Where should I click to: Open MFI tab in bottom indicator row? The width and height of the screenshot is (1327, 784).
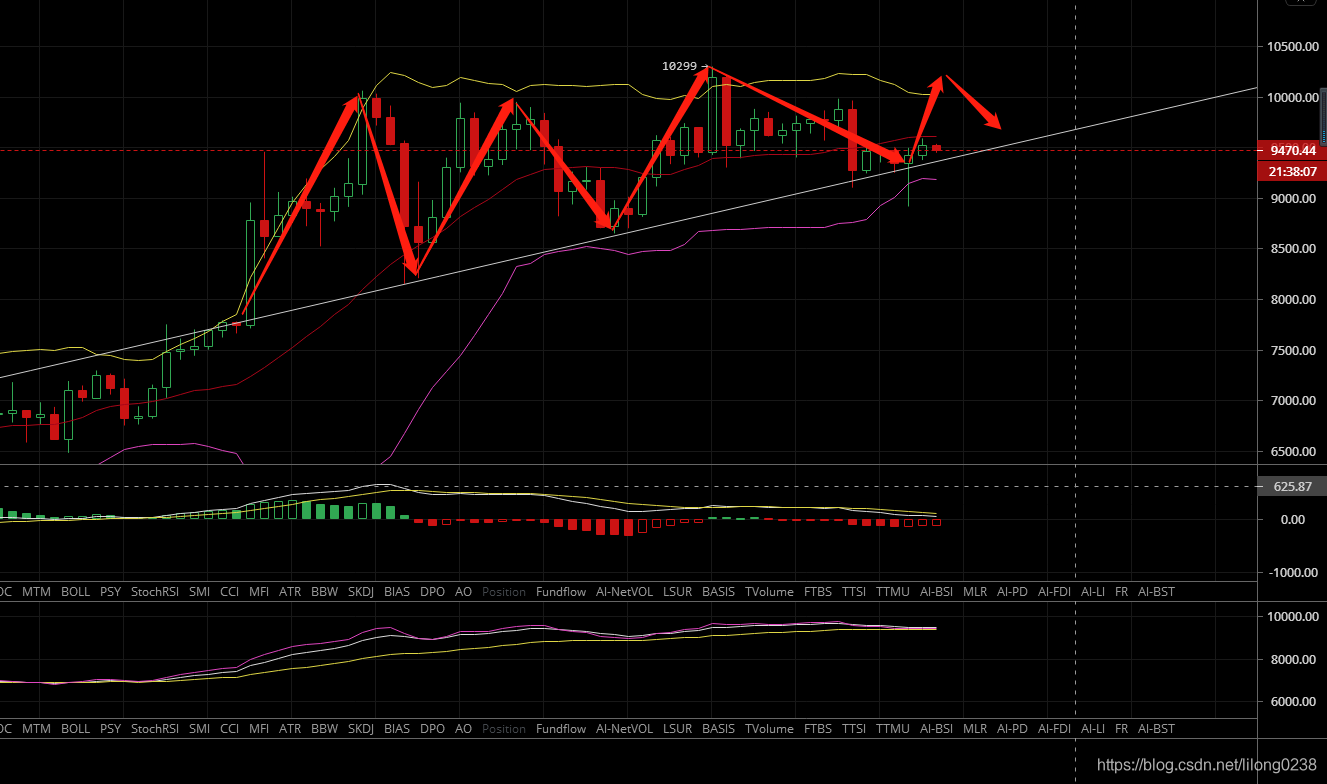[x=259, y=729]
